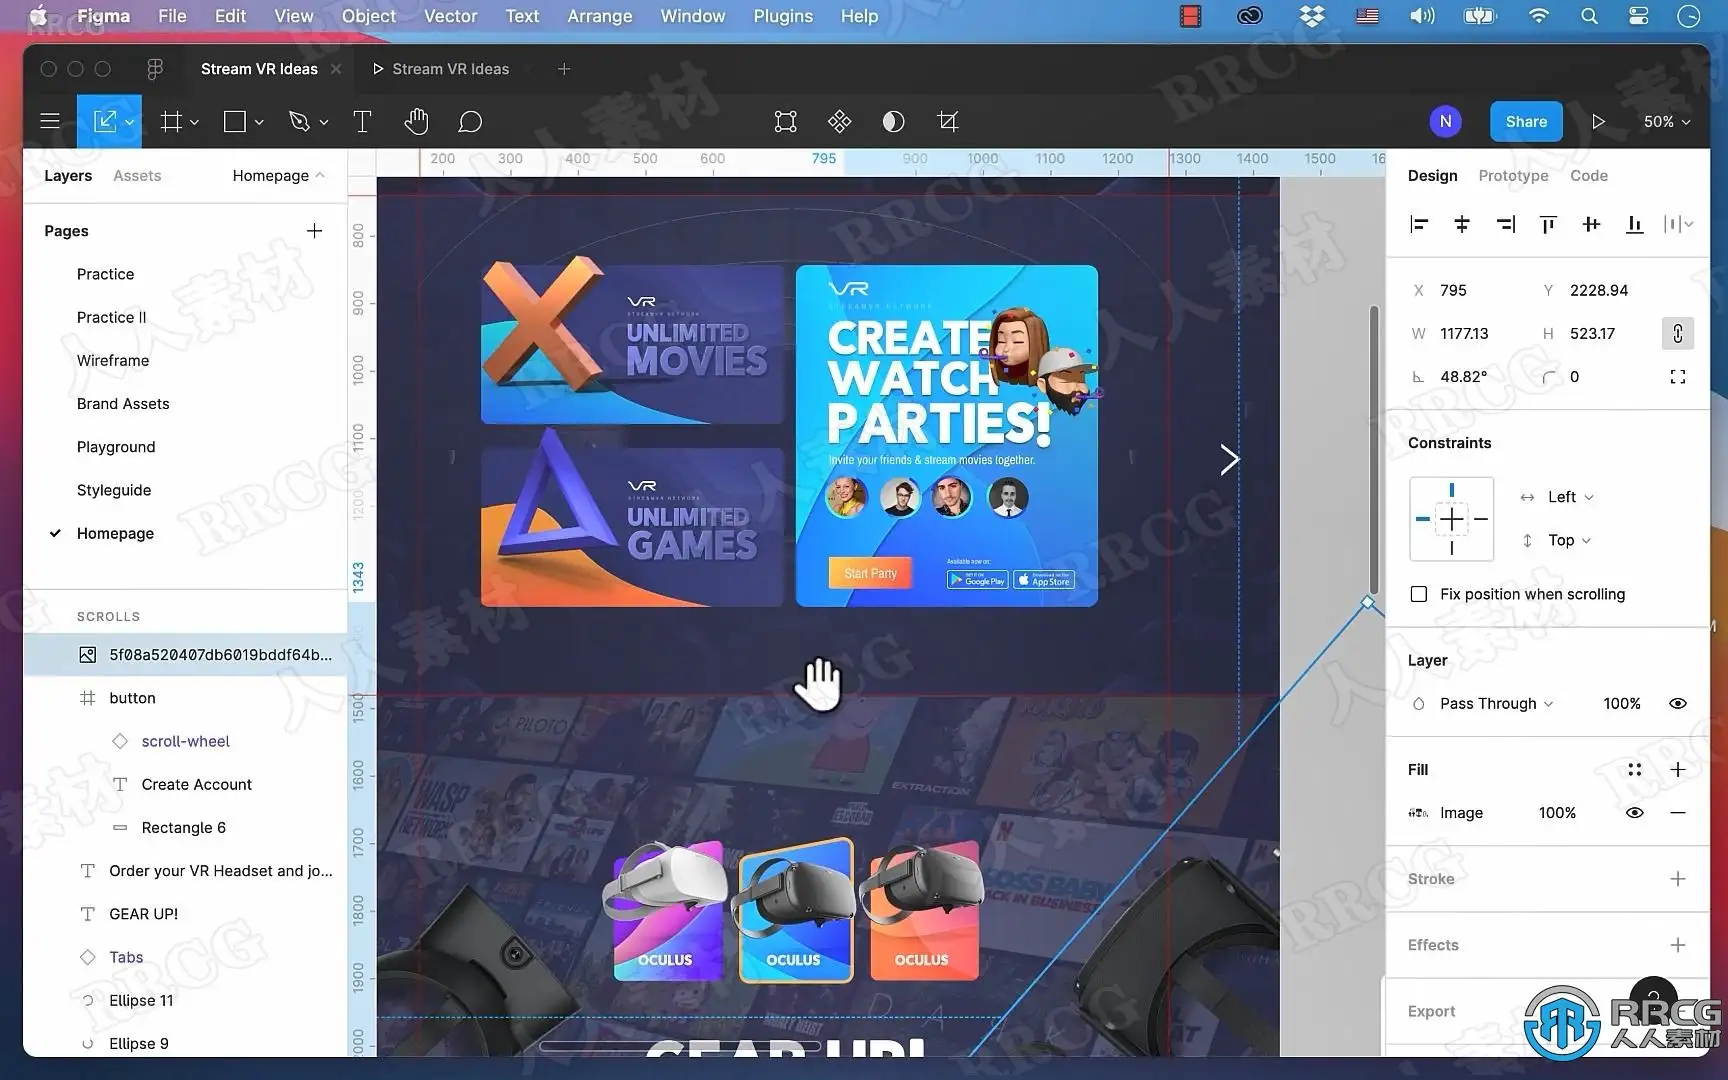Add a new effect
This screenshot has width=1728, height=1080.
(1678, 945)
